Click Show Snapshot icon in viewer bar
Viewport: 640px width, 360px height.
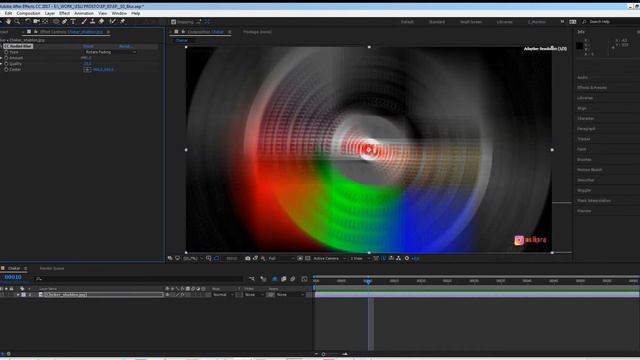(256, 258)
